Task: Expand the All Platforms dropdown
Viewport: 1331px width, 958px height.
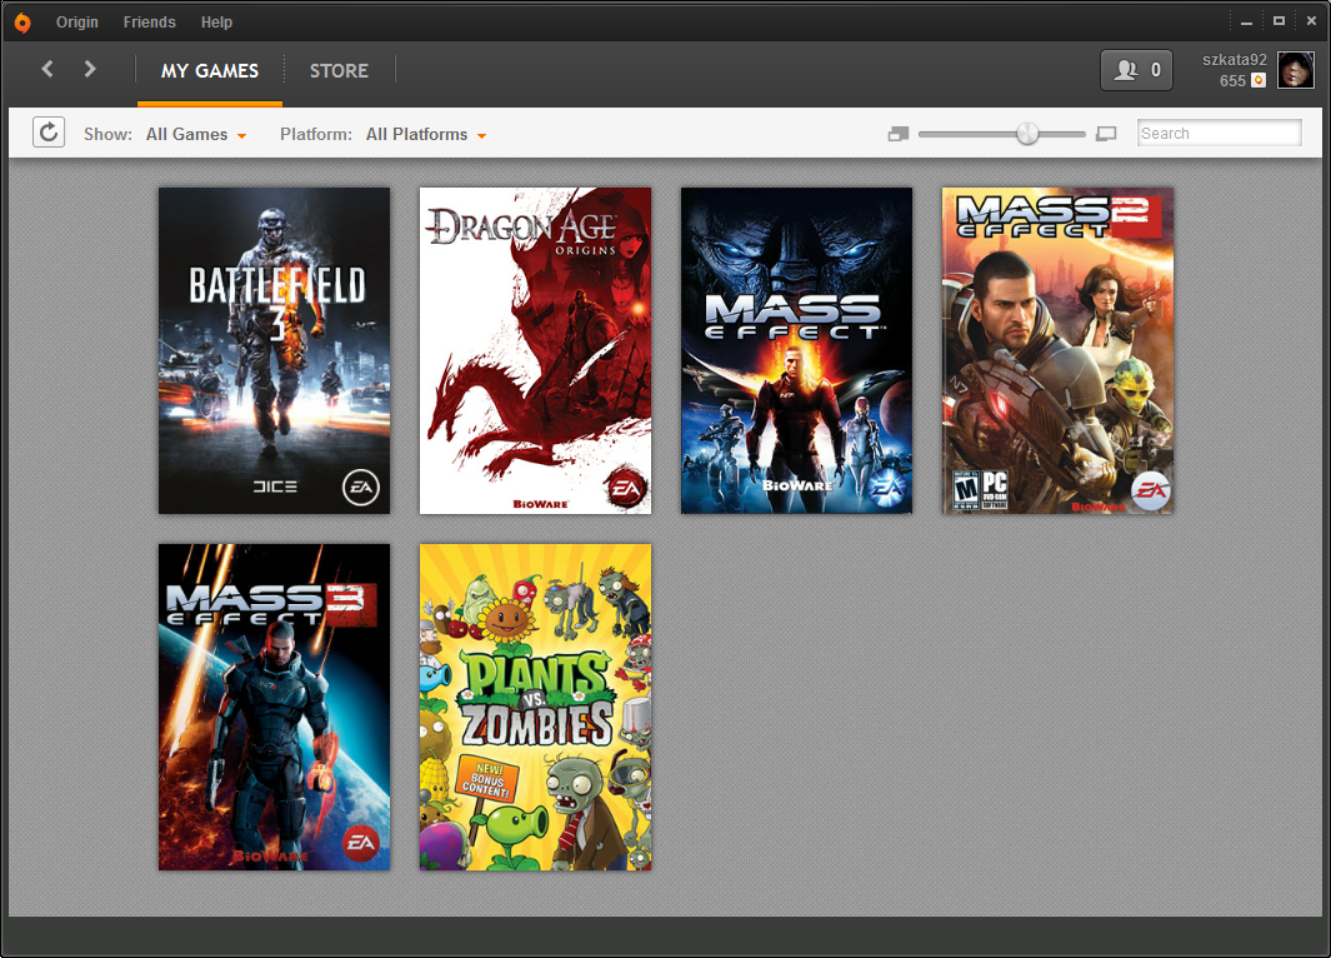Action: point(426,134)
